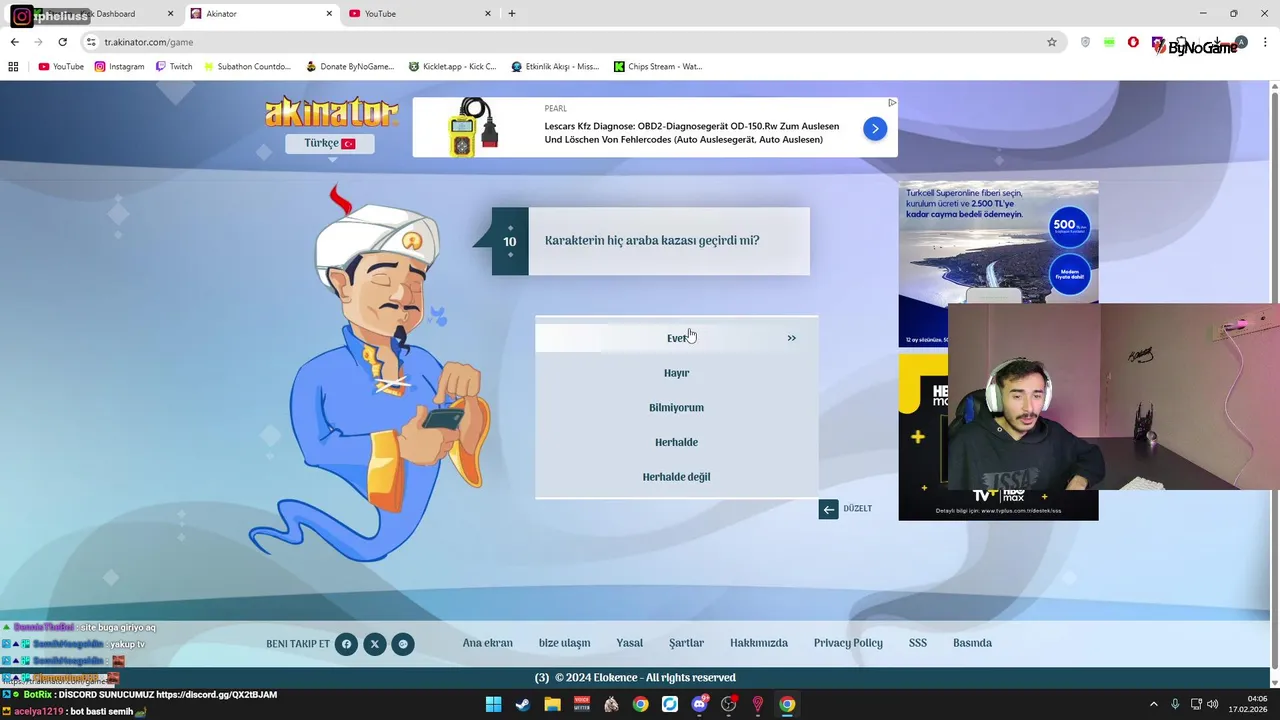1280x720 pixels.
Task: Open Steam from the taskbar
Action: [522, 704]
